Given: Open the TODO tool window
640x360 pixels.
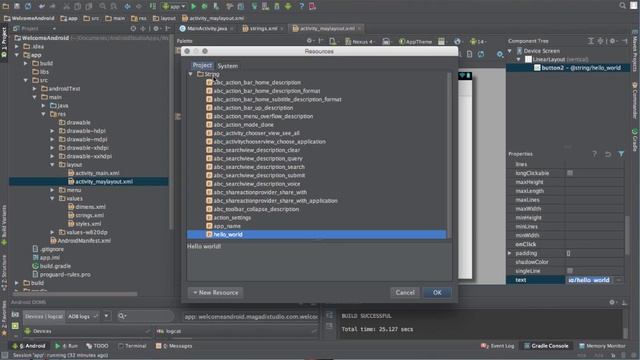Looking at the screenshot, I should [97, 346].
